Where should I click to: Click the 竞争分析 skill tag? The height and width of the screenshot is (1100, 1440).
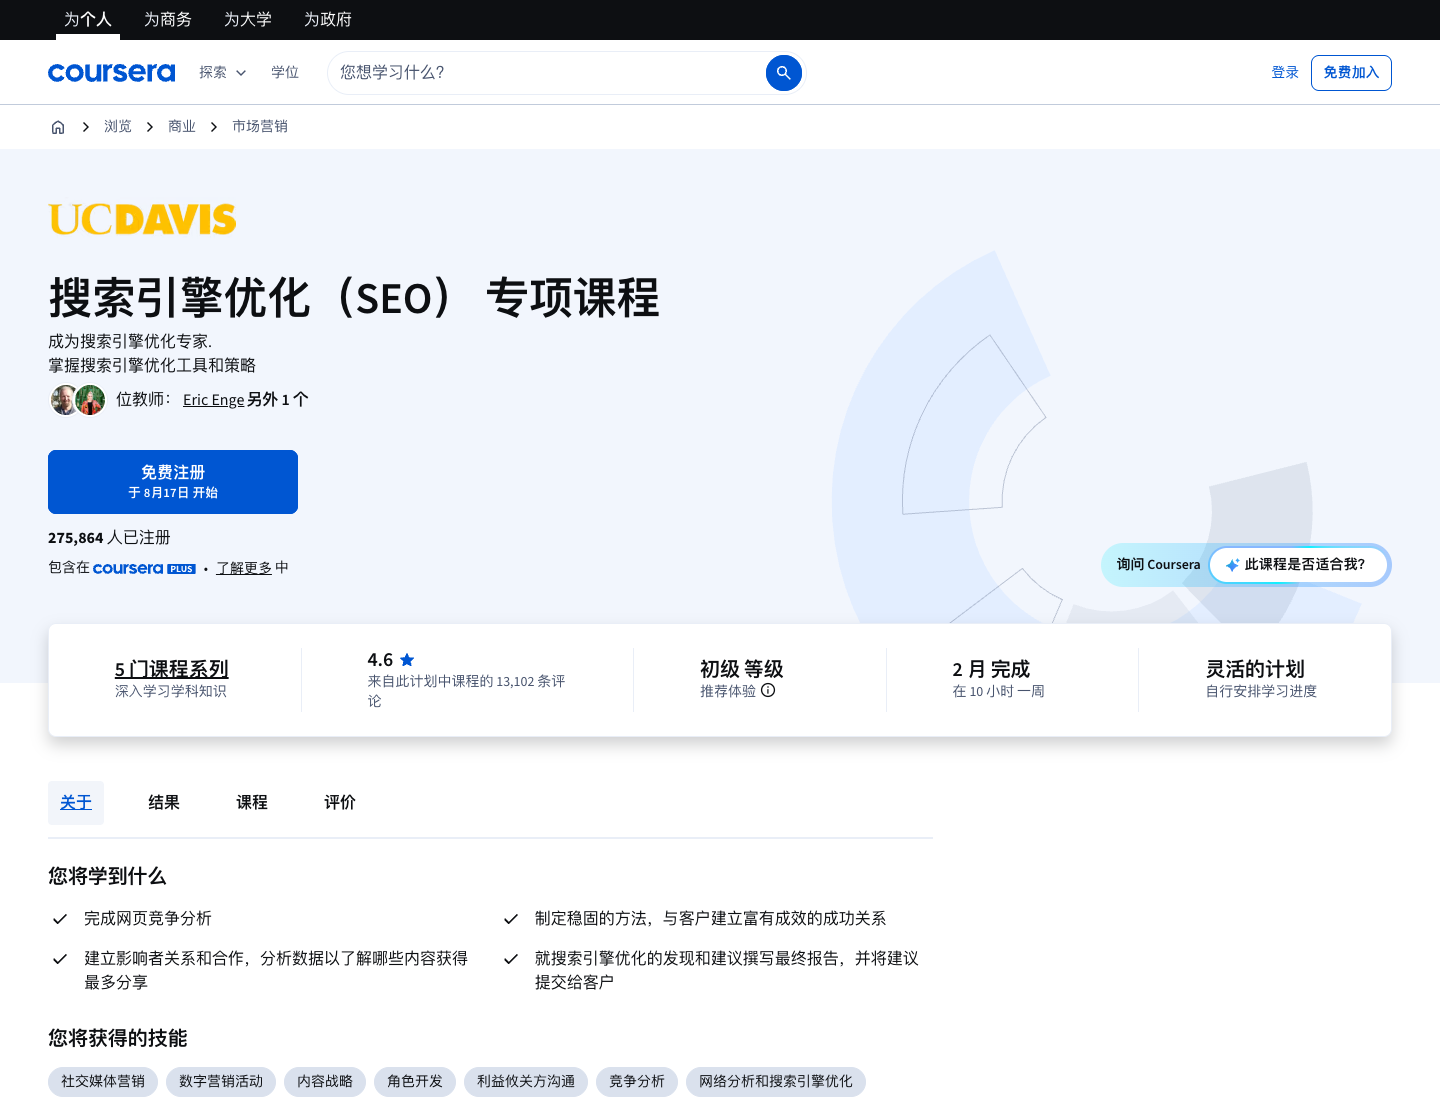(x=637, y=1082)
